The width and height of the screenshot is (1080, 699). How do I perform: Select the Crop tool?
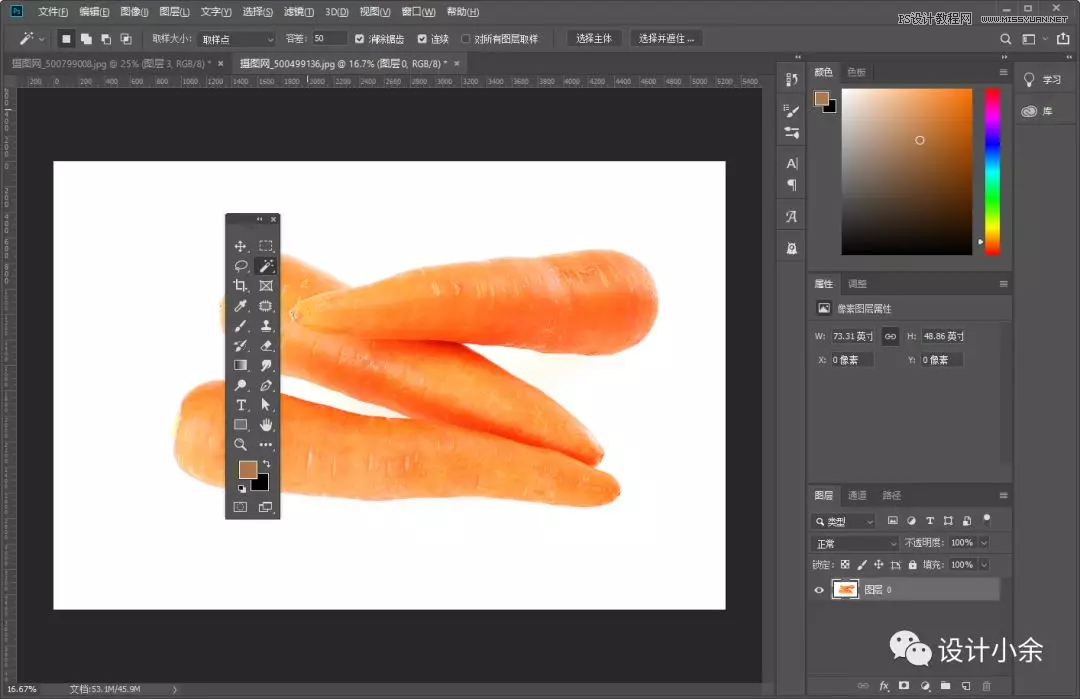pyautogui.click(x=240, y=285)
